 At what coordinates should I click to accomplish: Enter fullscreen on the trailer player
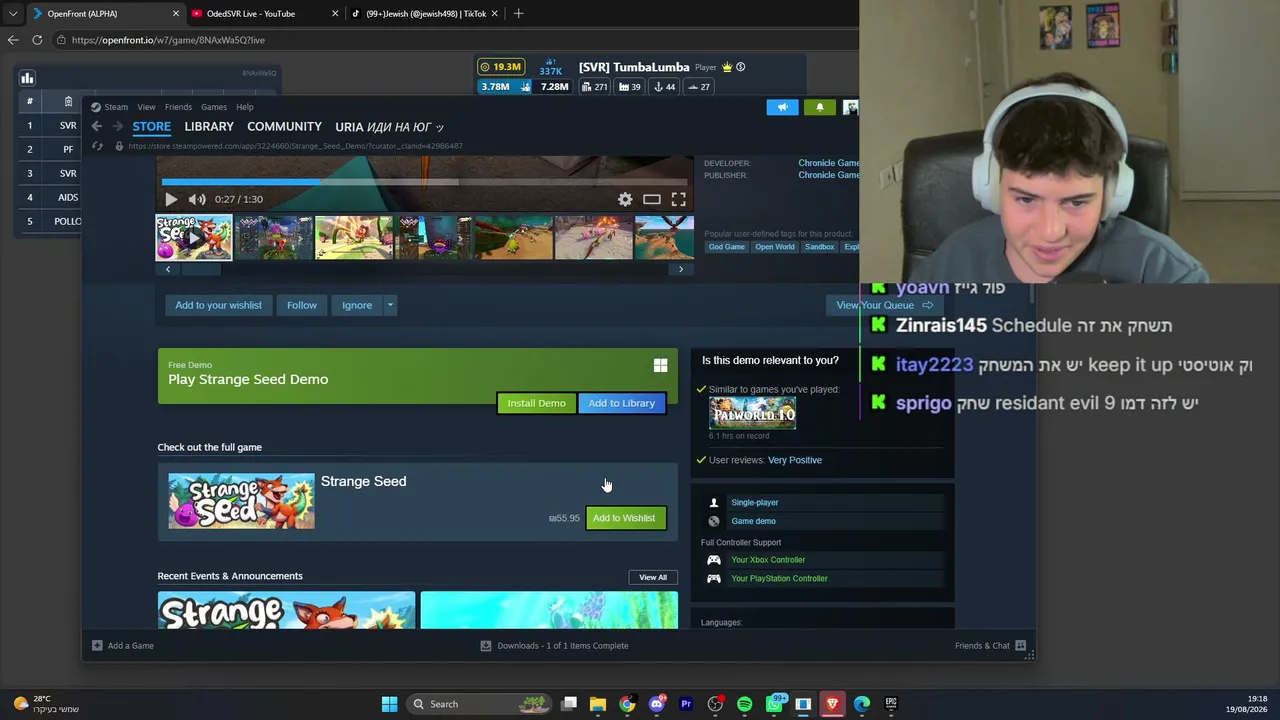[x=679, y=199]
